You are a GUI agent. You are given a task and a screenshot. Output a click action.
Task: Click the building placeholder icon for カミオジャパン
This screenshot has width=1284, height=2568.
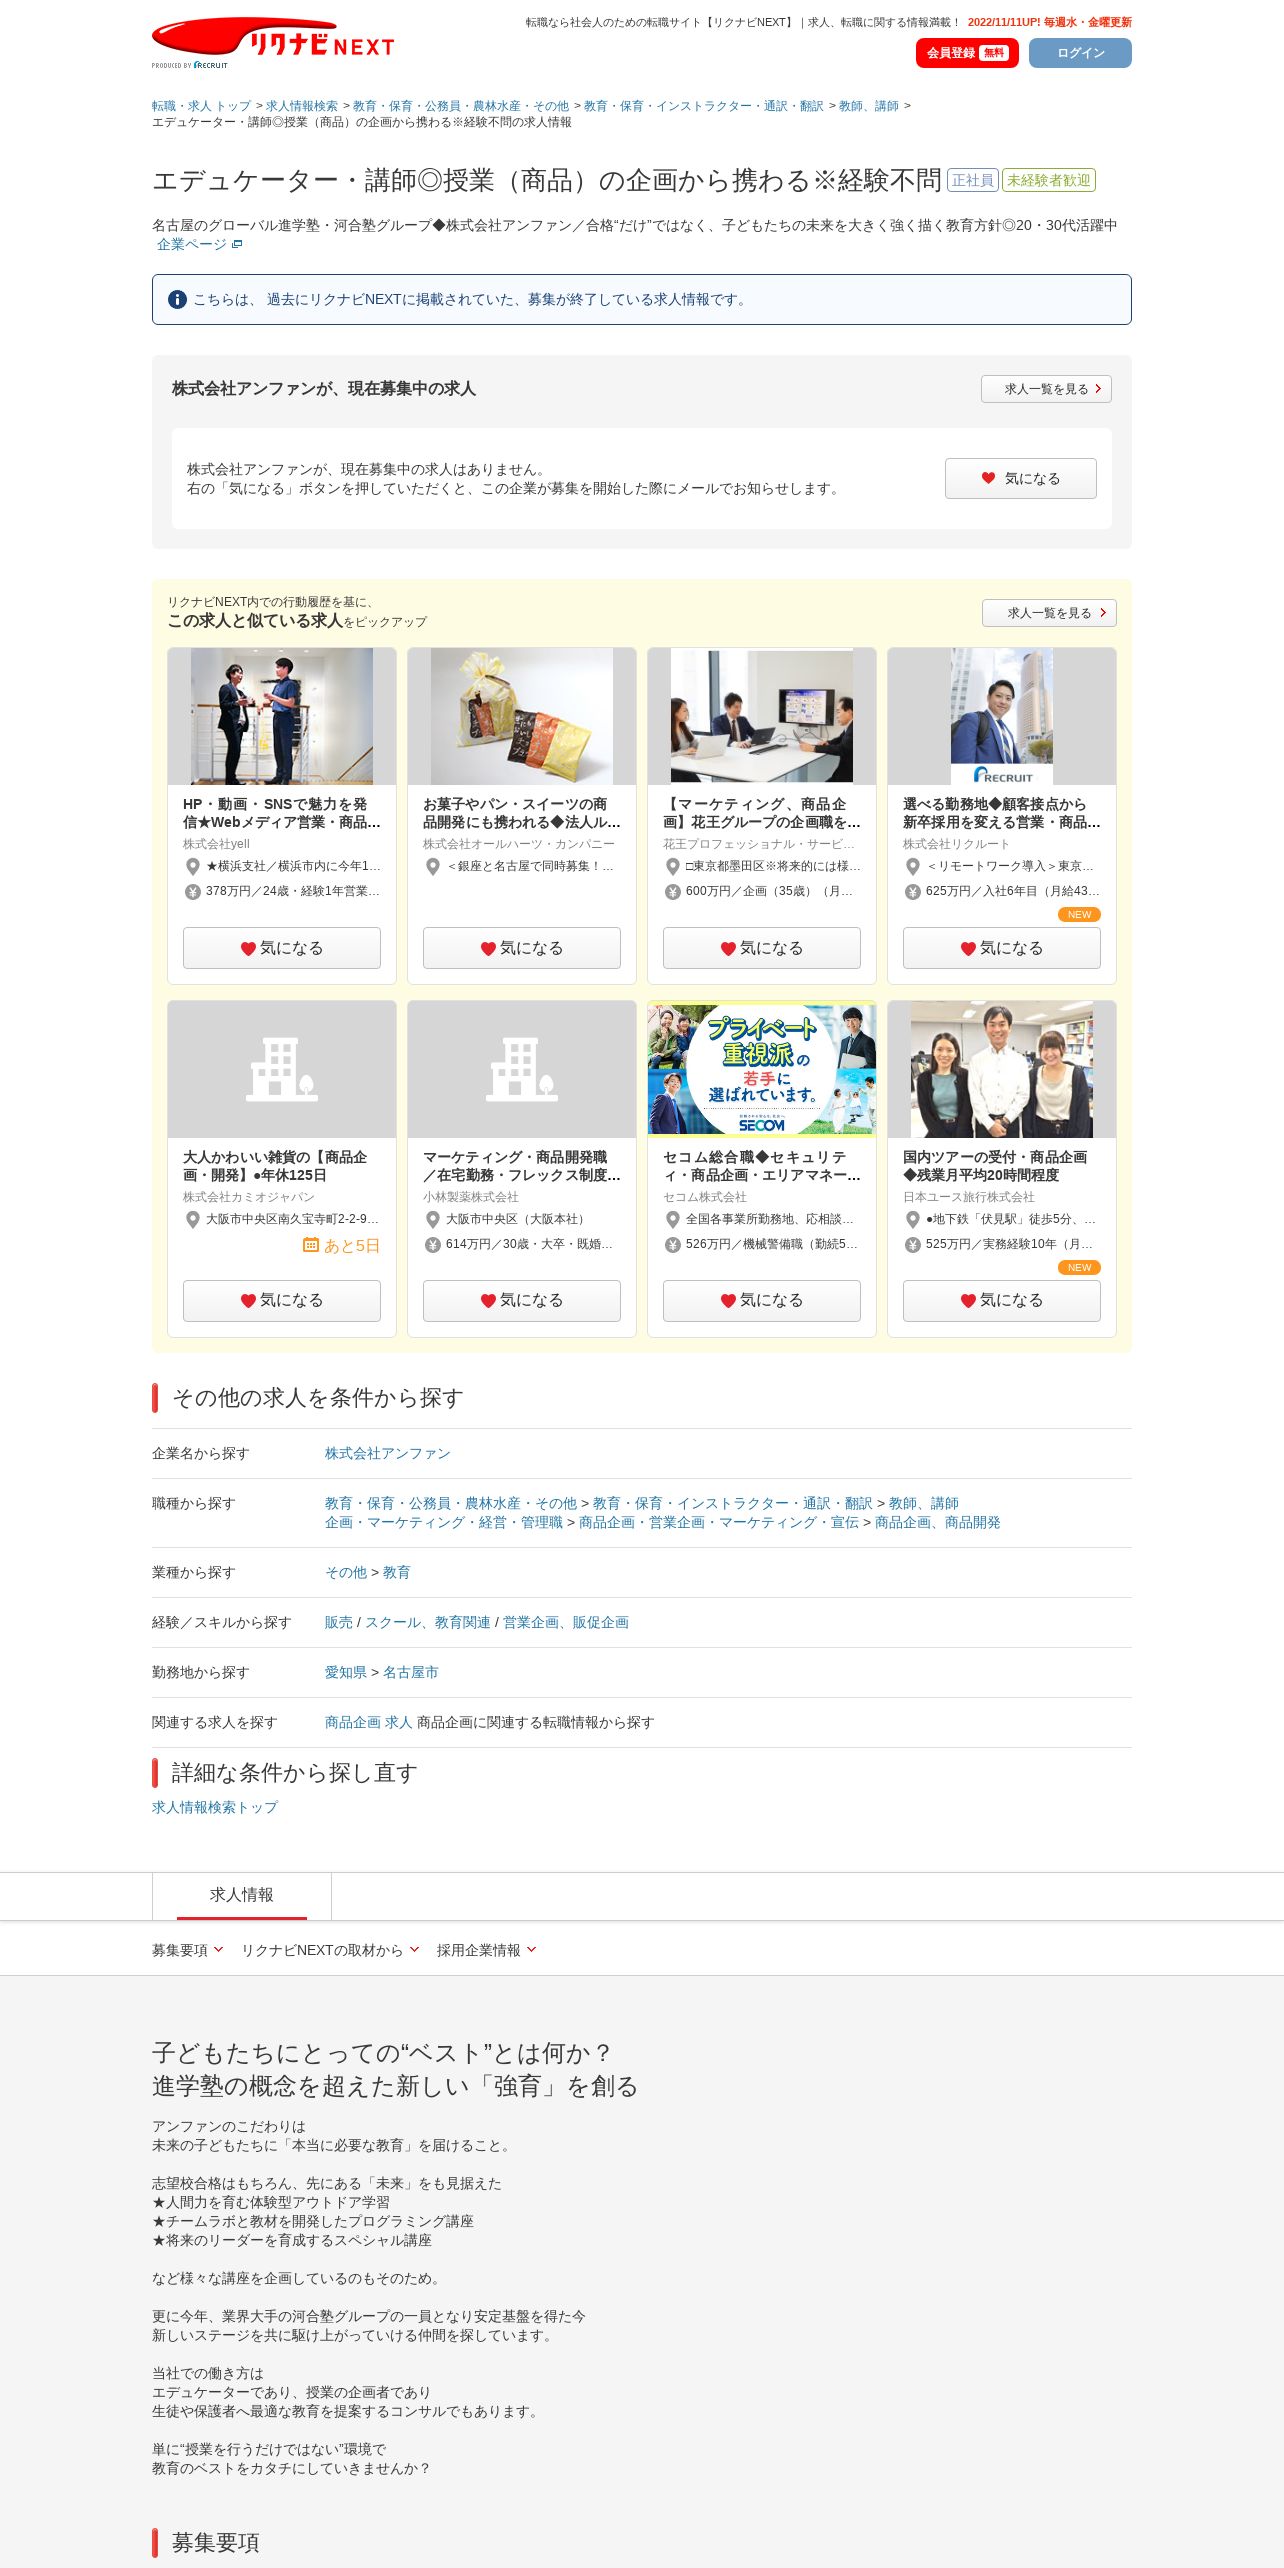pyautogui.click(x=282, y=1069)
